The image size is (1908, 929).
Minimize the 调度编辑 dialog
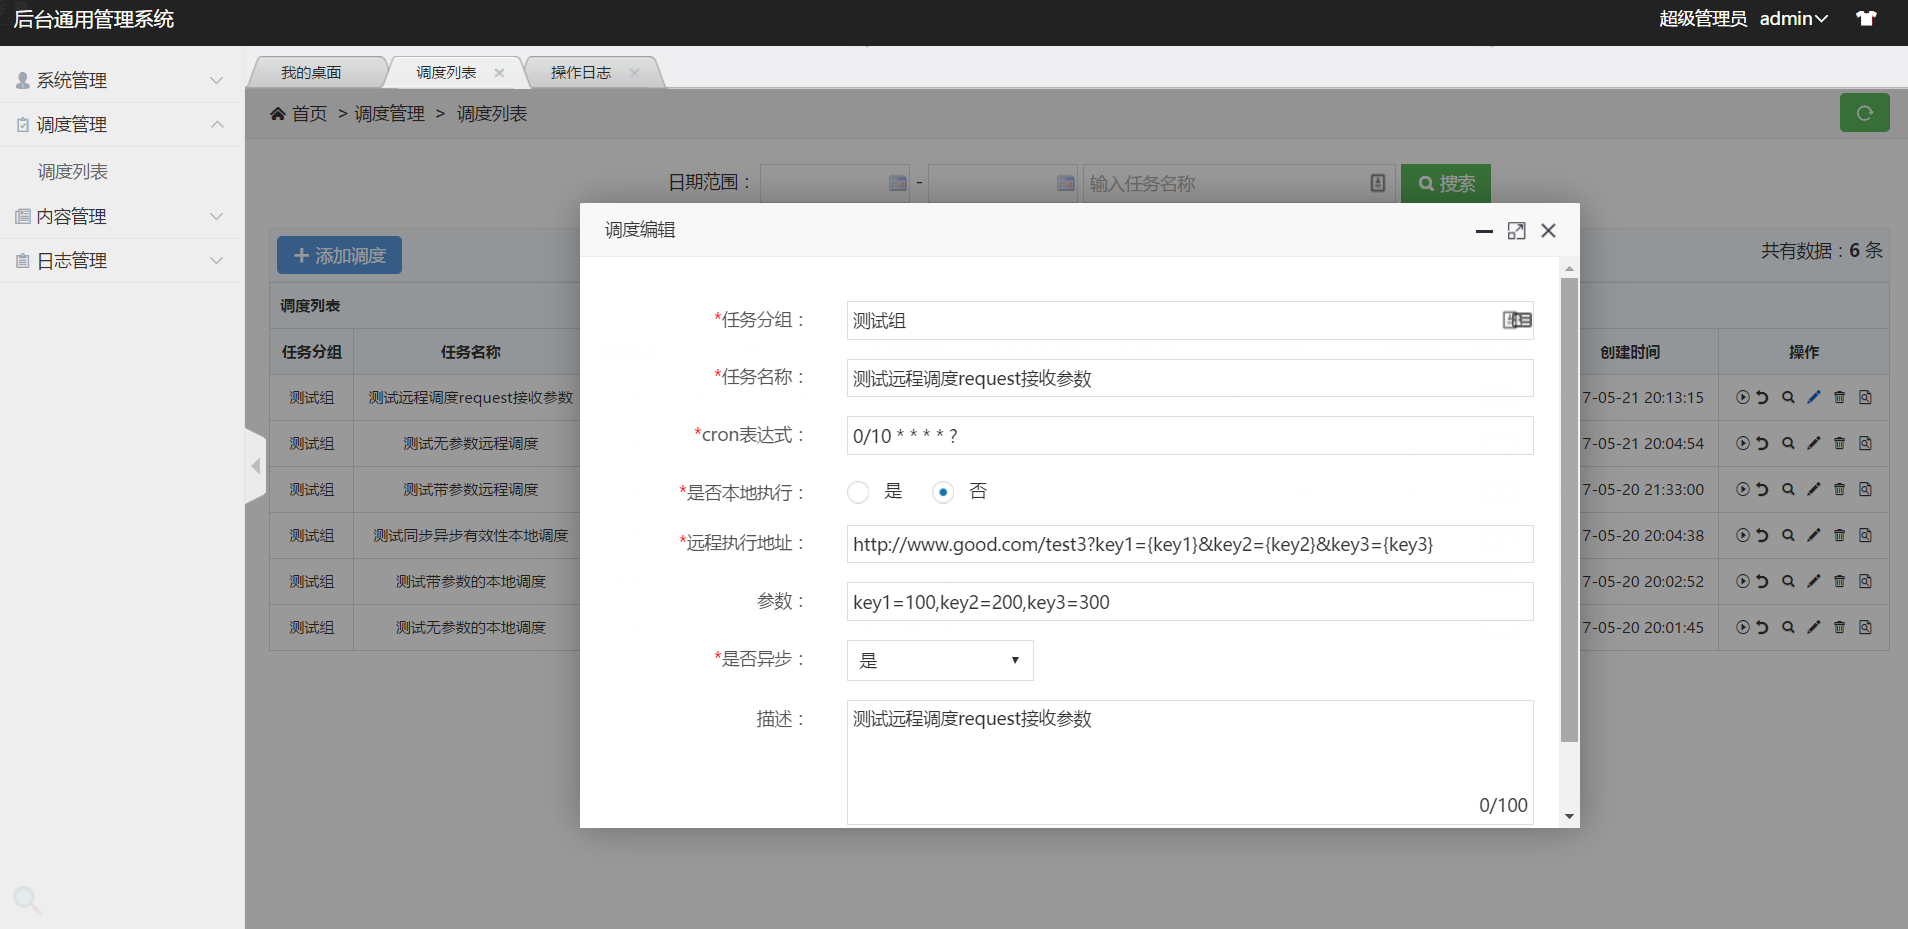[1484, 231]
